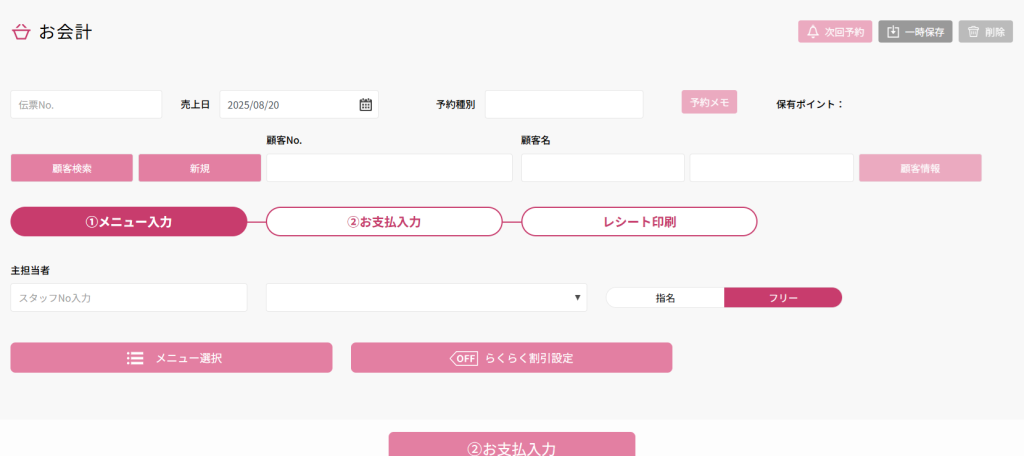Viewport: 1024px width, 456px height.
Task: Click the OFF tag icon on らくらく割引設定
Action: click(x=464, y=358)
